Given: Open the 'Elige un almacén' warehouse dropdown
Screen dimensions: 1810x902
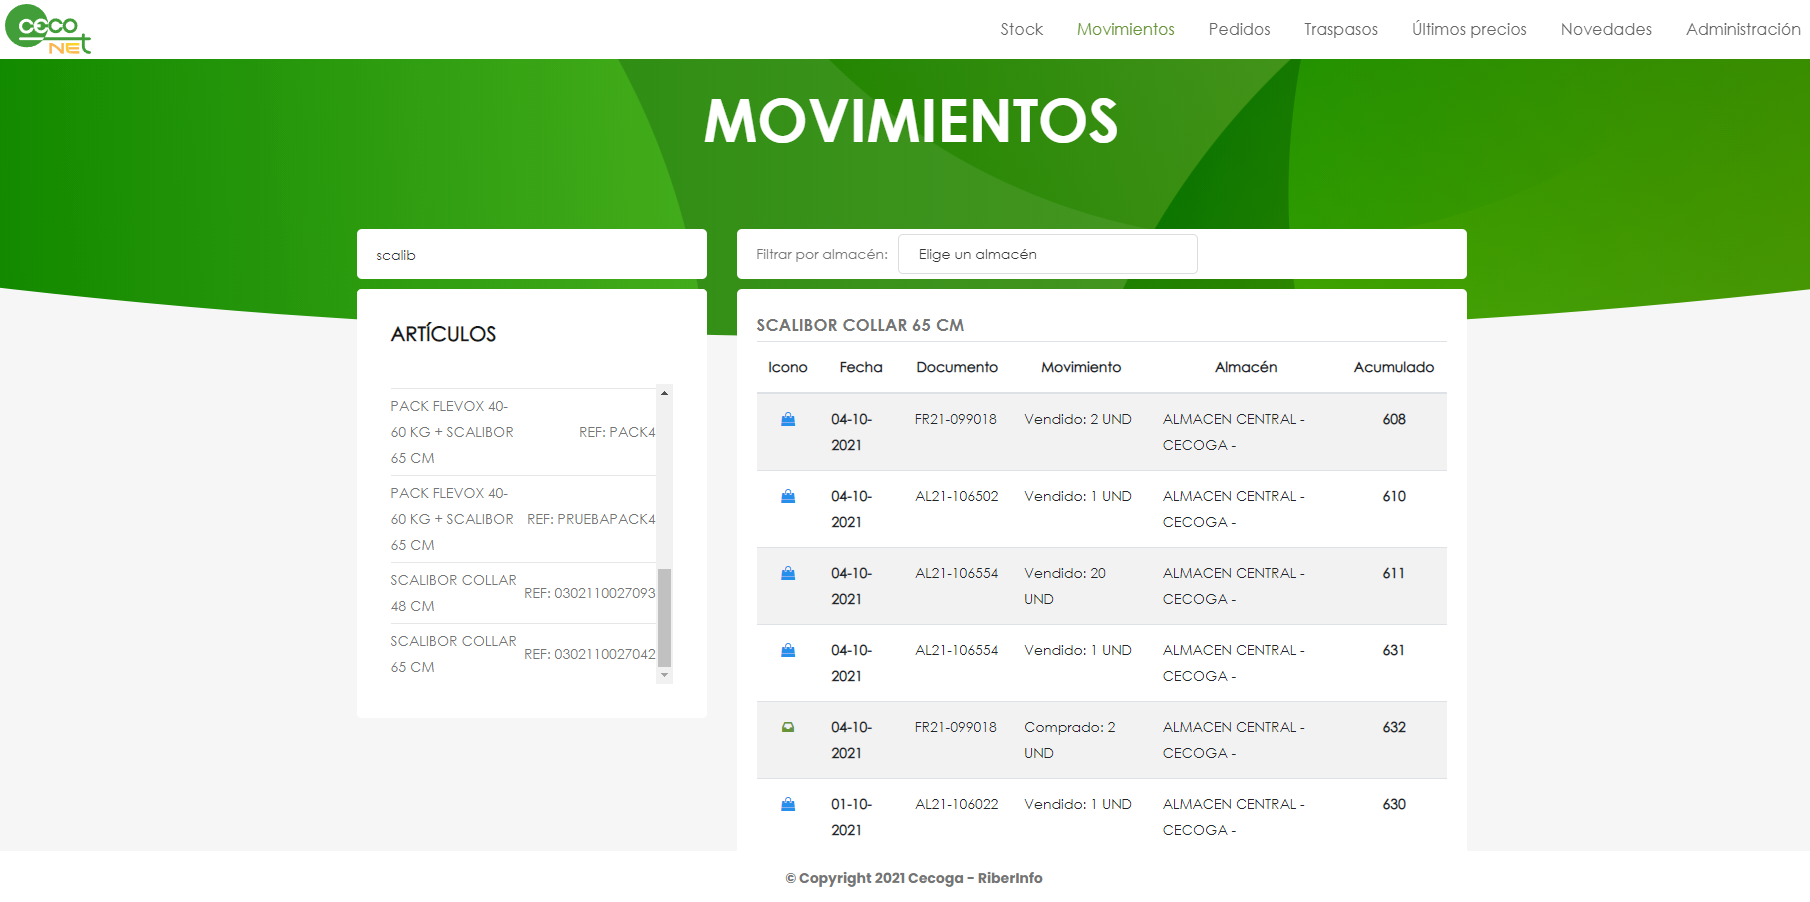Looking at the screenshot, I should 1047,254.
